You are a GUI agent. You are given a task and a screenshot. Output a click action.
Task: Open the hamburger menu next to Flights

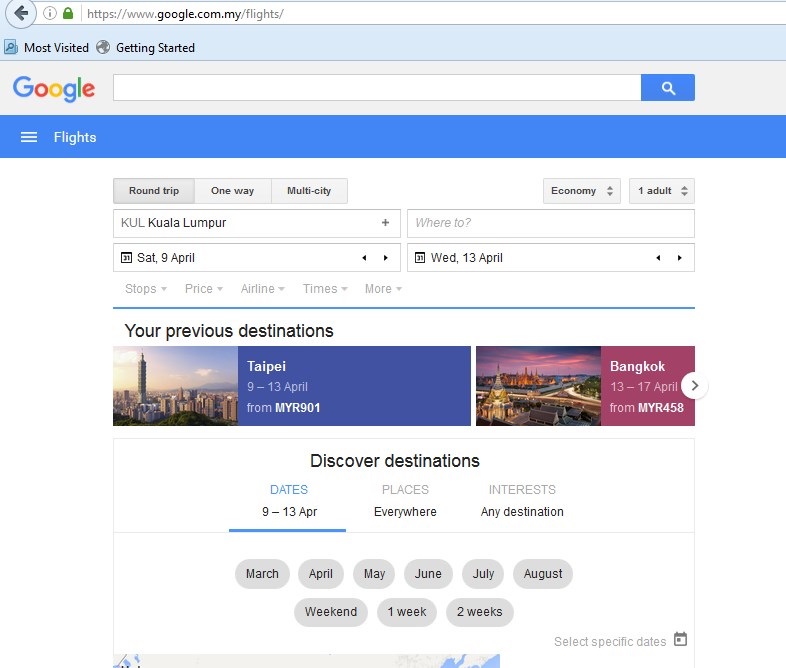click(29, 137)
